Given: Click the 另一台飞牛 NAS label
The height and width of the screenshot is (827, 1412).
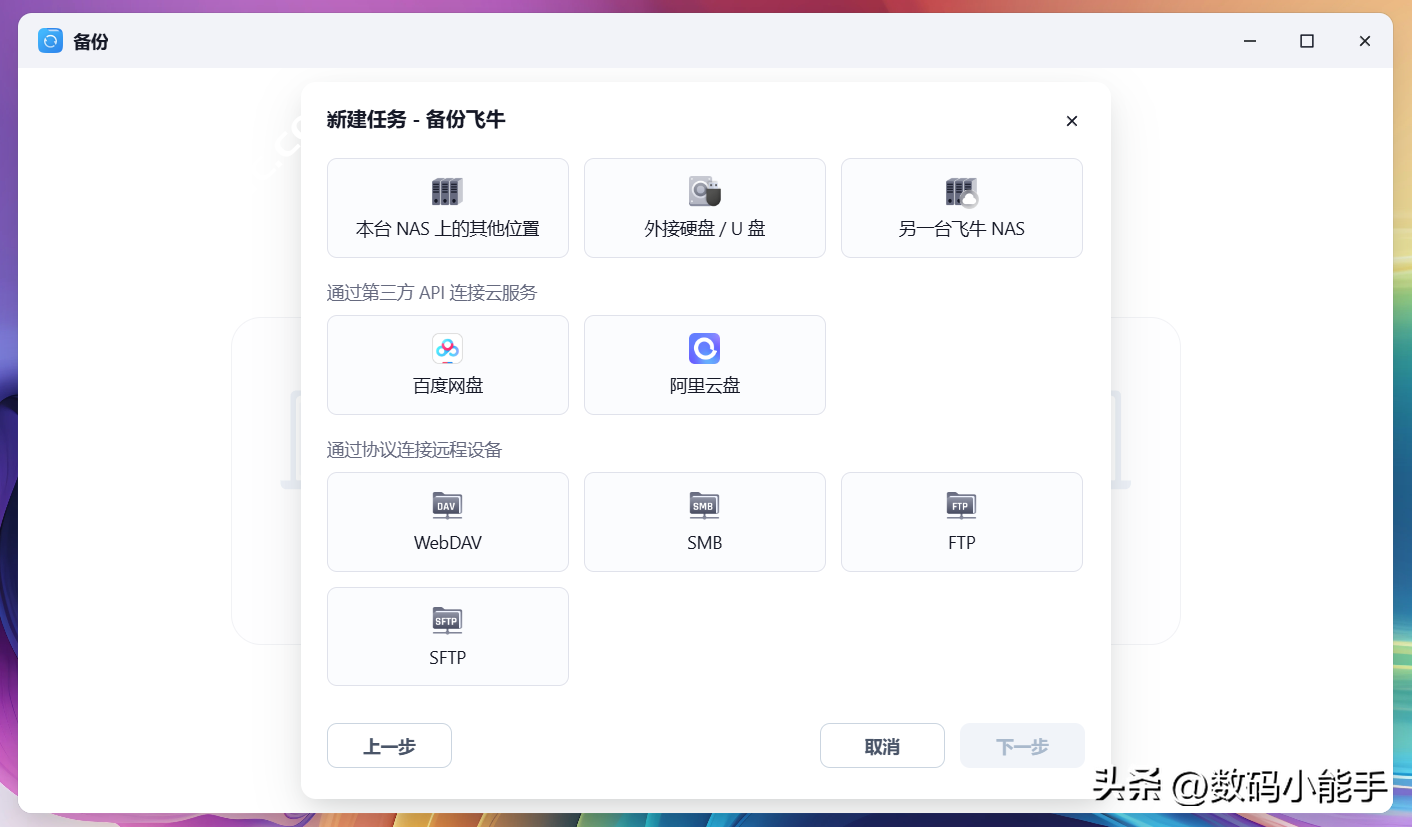Looking at the screenshot, I should tap(961, 229).
